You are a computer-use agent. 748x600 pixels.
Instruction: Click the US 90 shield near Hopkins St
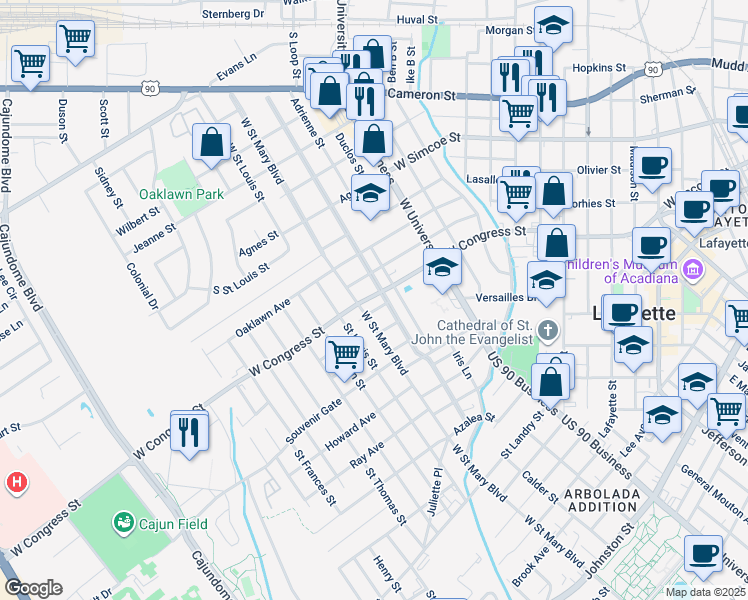[652, 70]
